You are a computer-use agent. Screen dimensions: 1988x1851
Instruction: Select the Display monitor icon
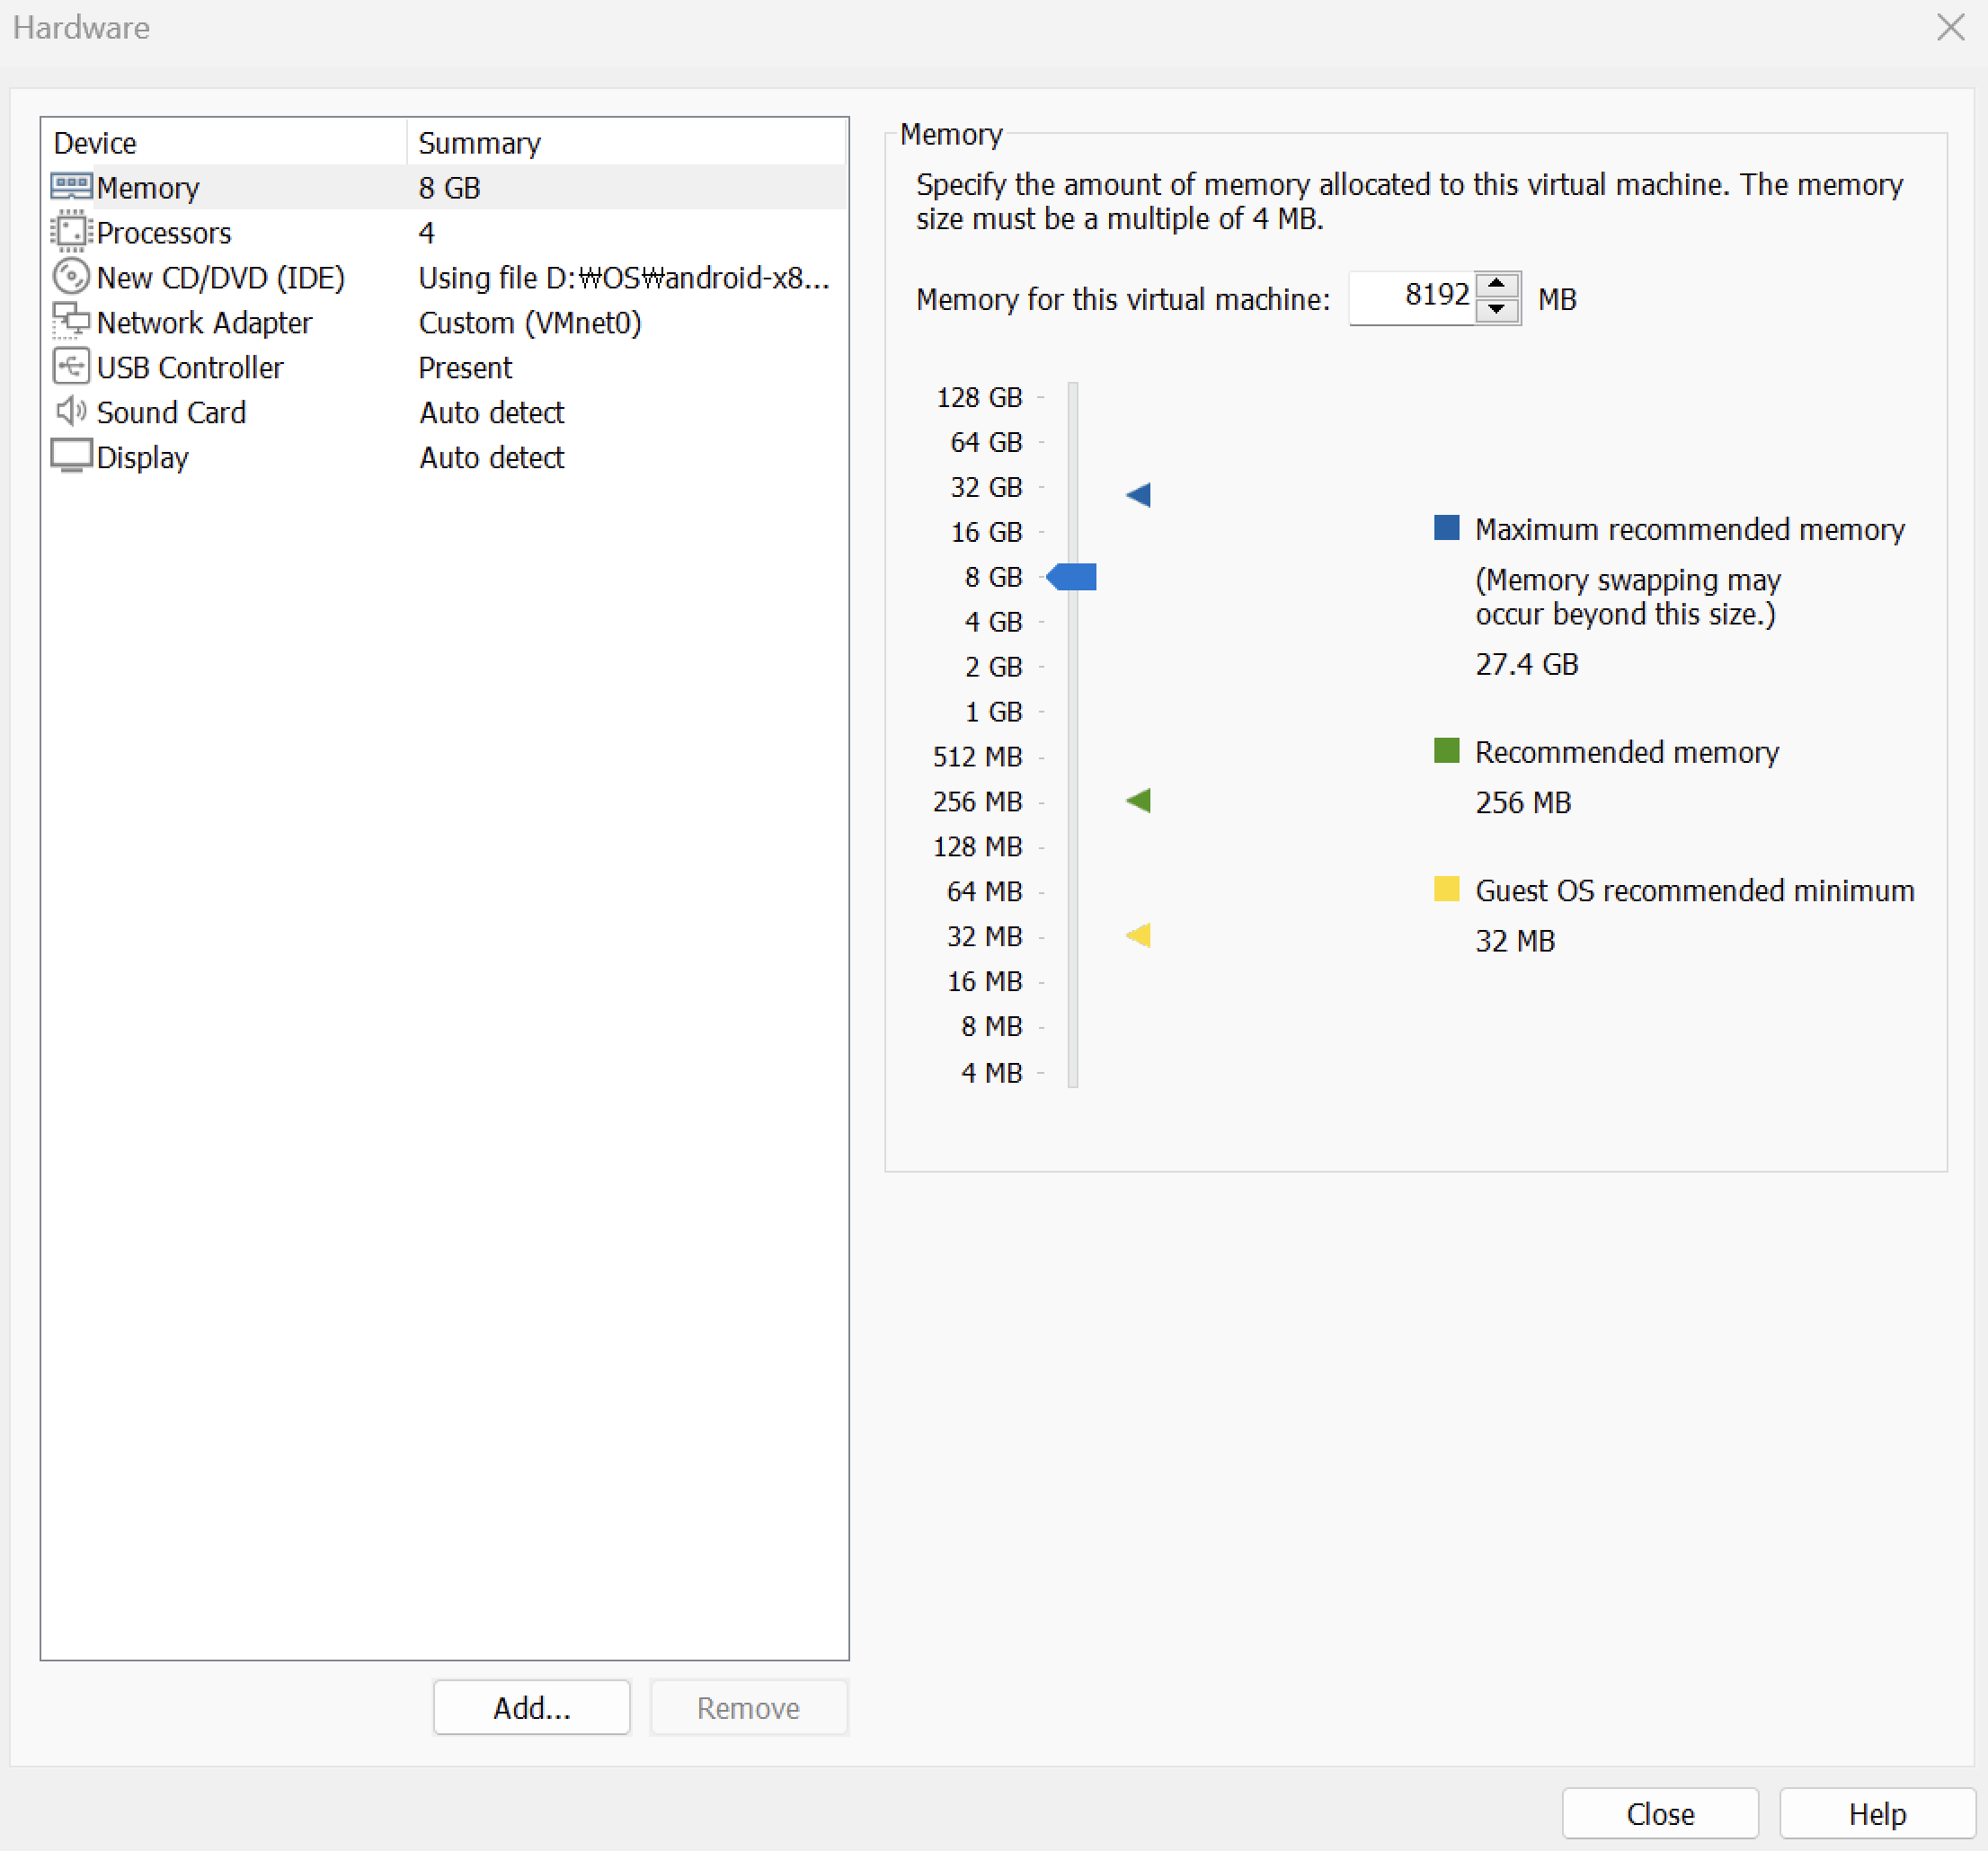coord(71,456)
